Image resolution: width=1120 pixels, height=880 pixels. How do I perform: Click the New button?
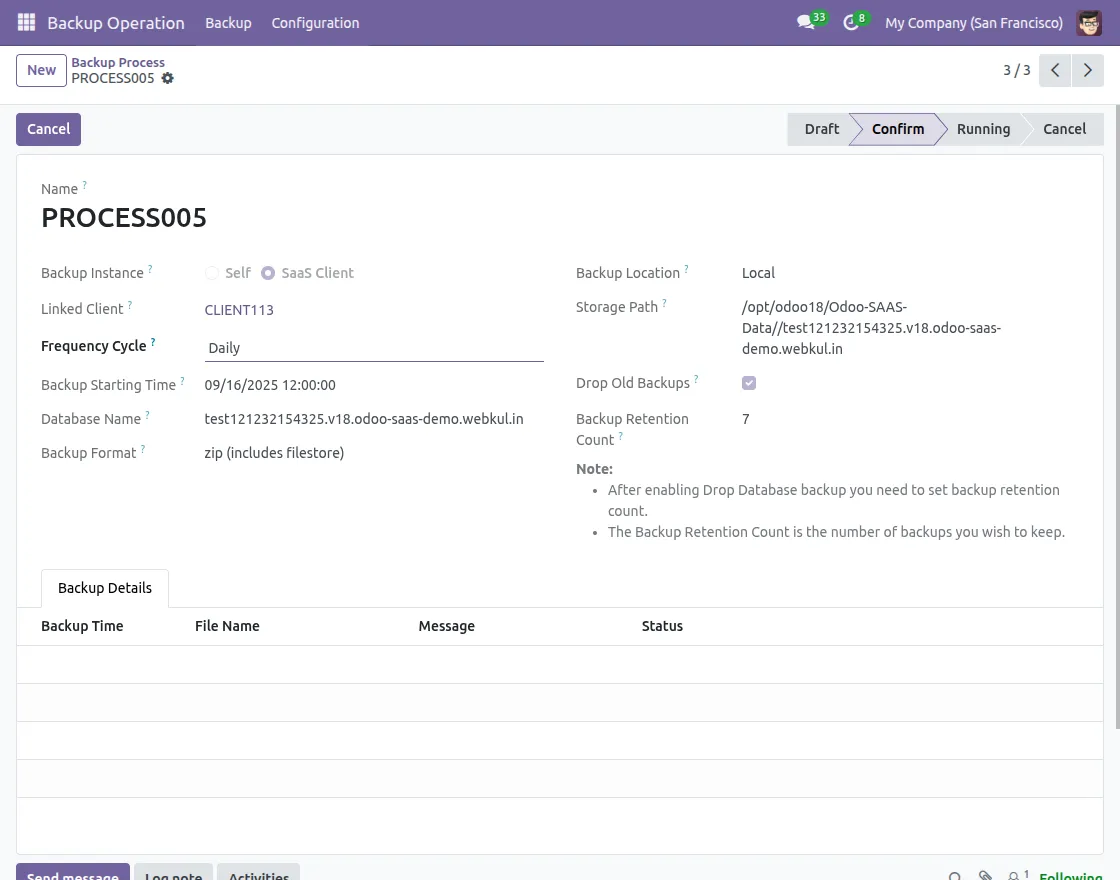pyautogui.click(x=41, y=70)
